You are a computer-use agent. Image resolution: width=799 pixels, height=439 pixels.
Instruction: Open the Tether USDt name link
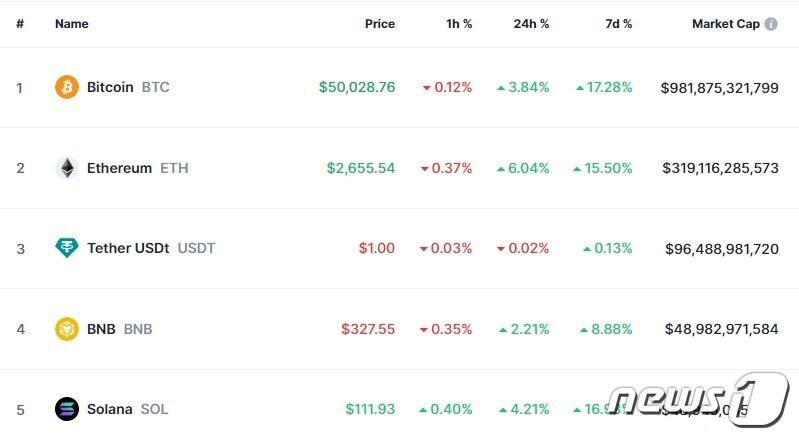(x=128, y=248)
